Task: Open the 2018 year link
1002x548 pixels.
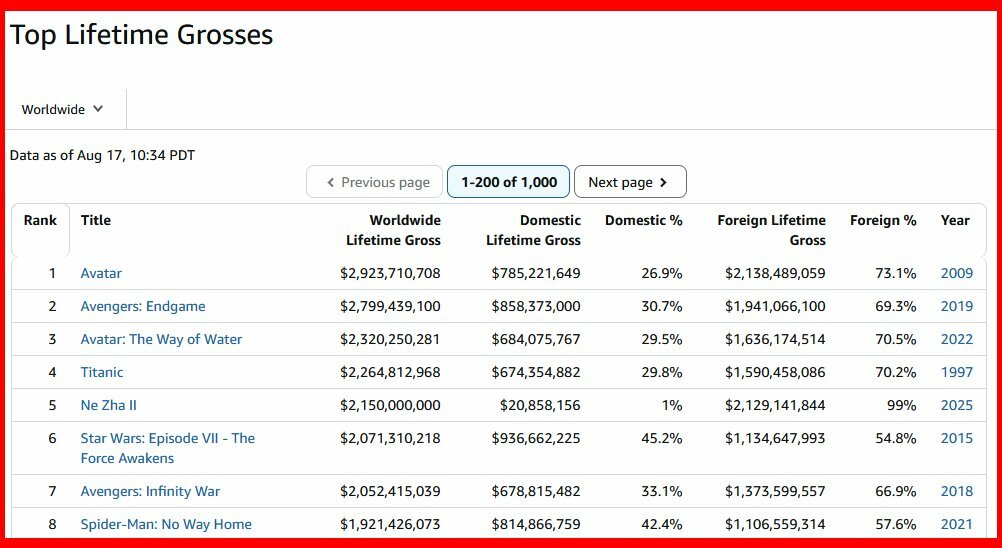Action: [x=957, y=492]
